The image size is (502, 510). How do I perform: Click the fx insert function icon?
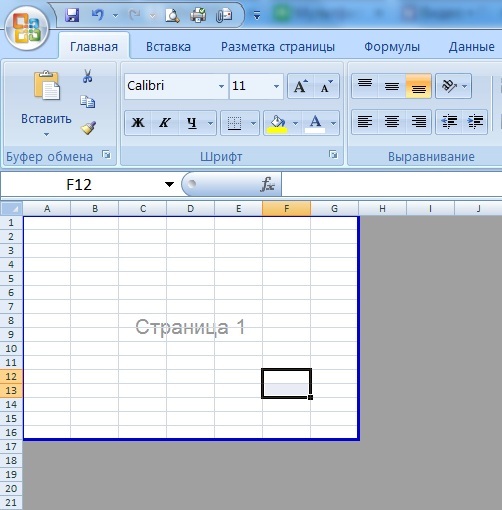tap(267, 184)
